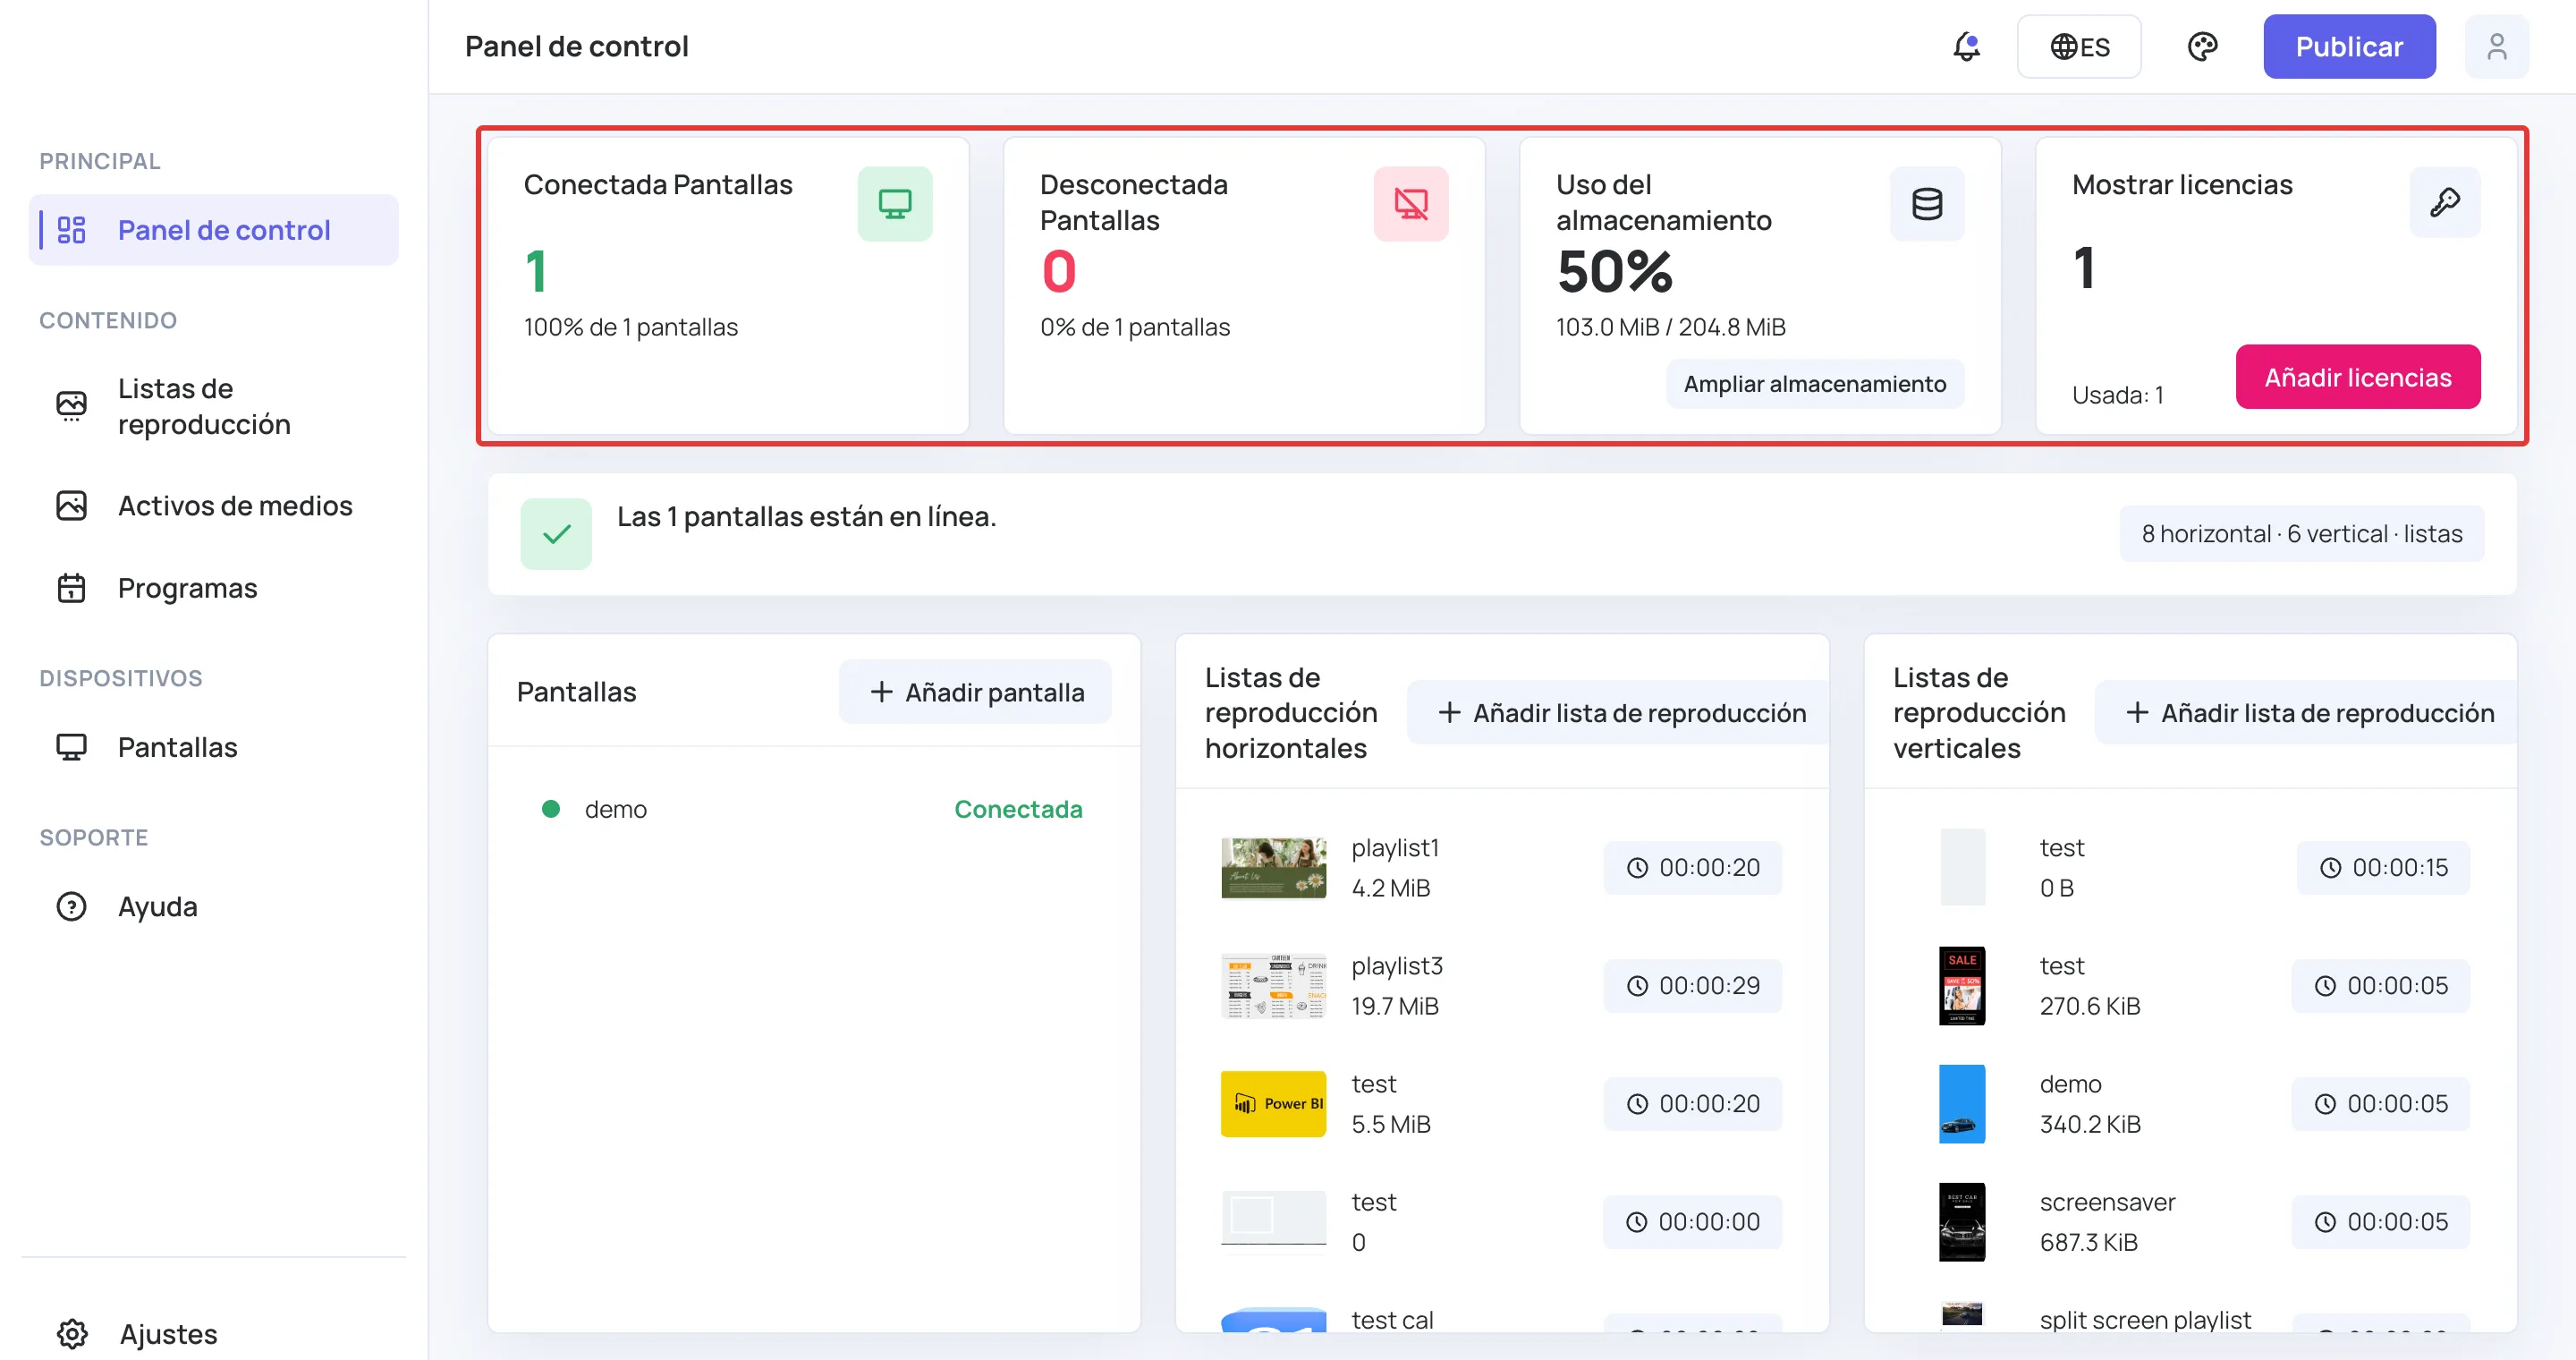Click the vertical demo playlist name
The width and height of the screenshot is (2576, 1360).
pos(2070,1084)
